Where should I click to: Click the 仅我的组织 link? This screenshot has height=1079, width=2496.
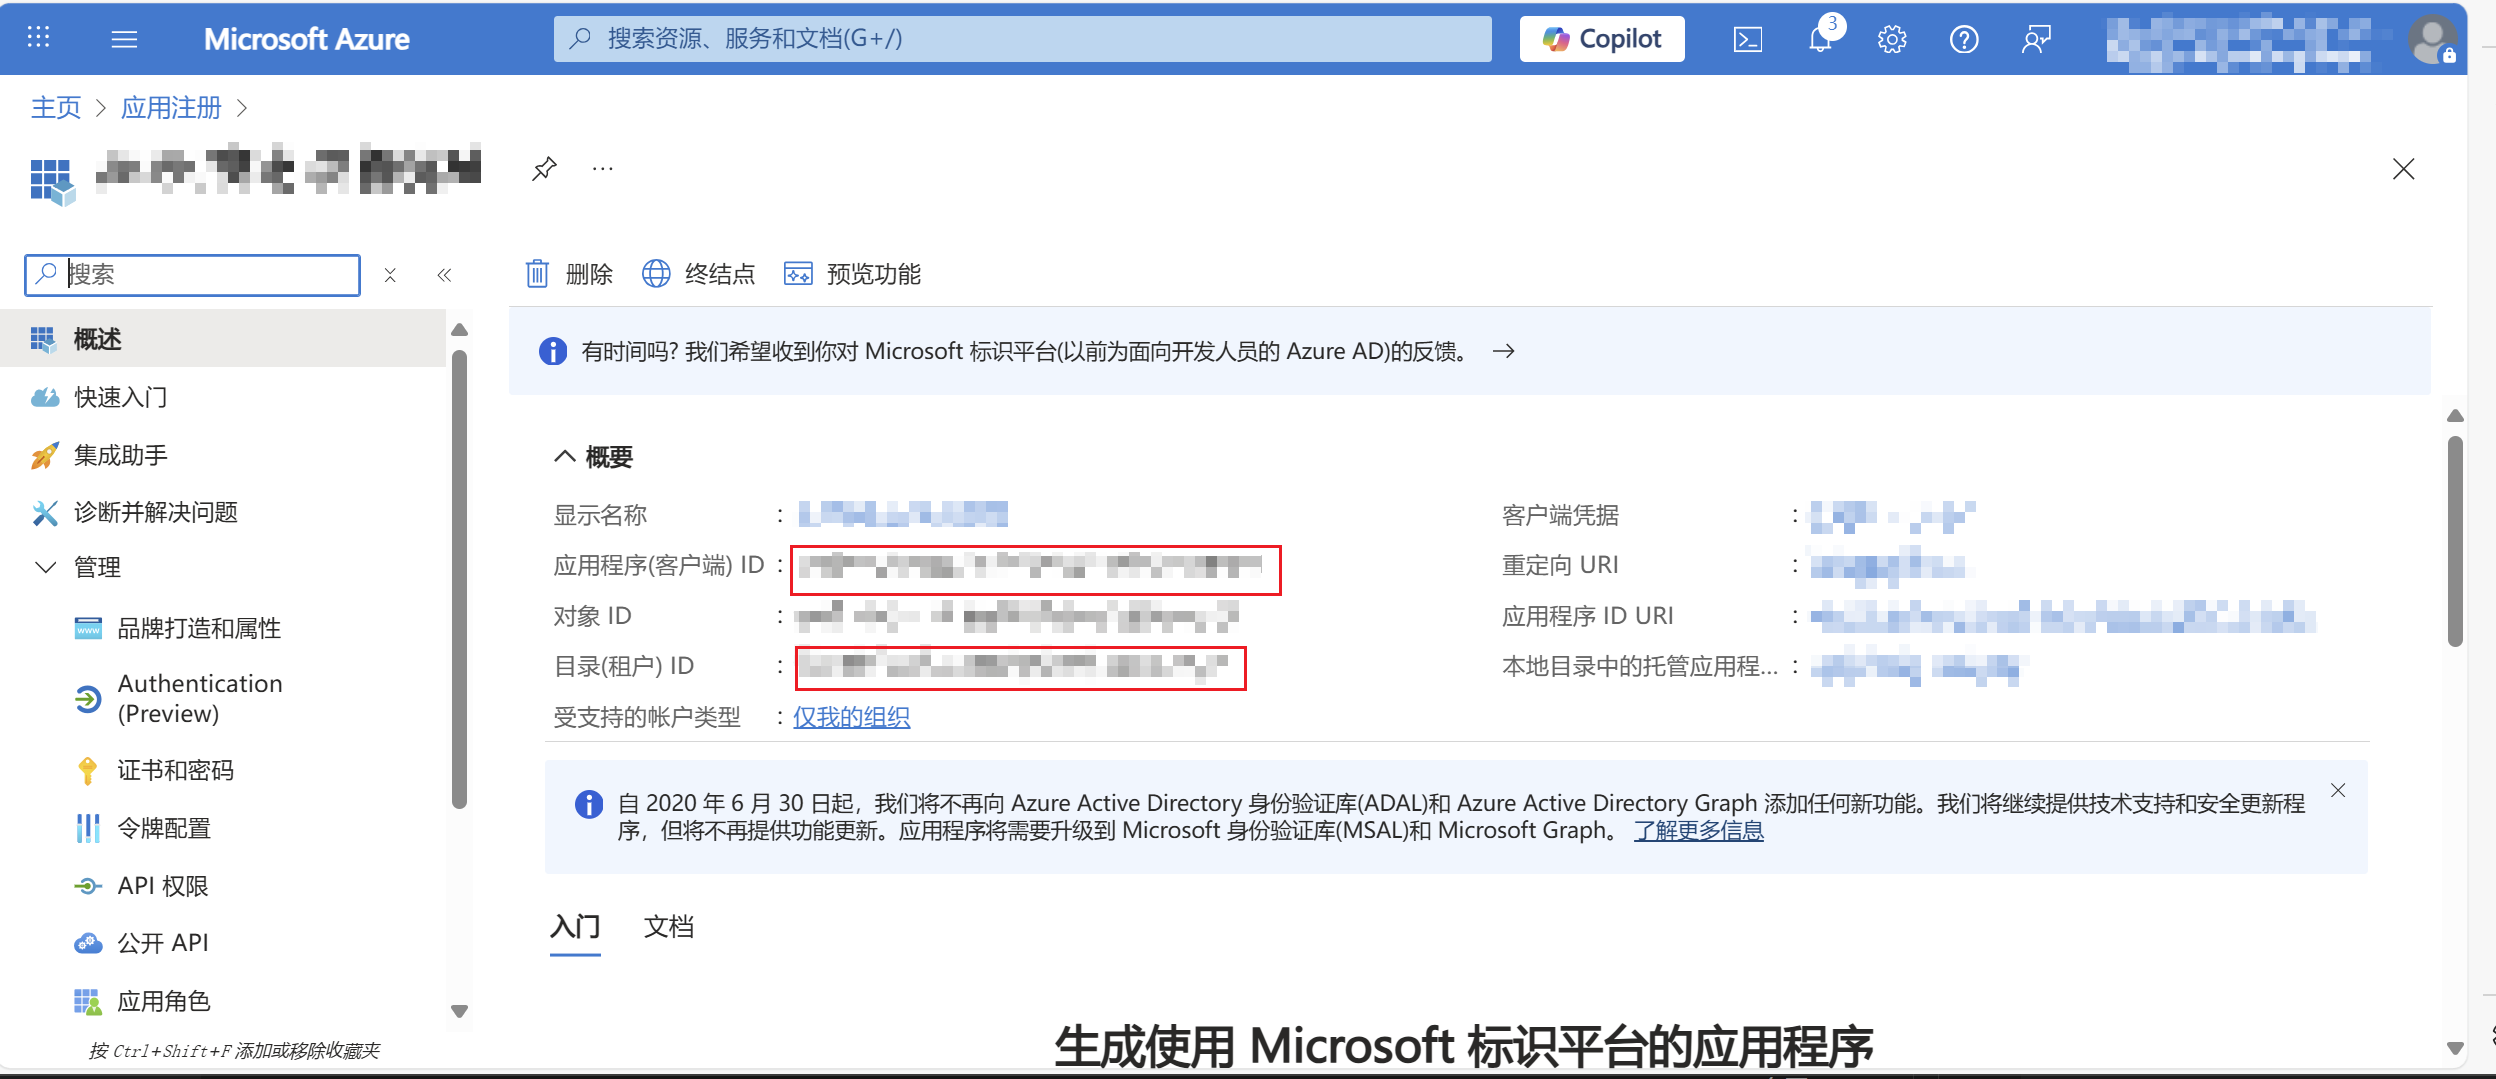tap(851, 717)
